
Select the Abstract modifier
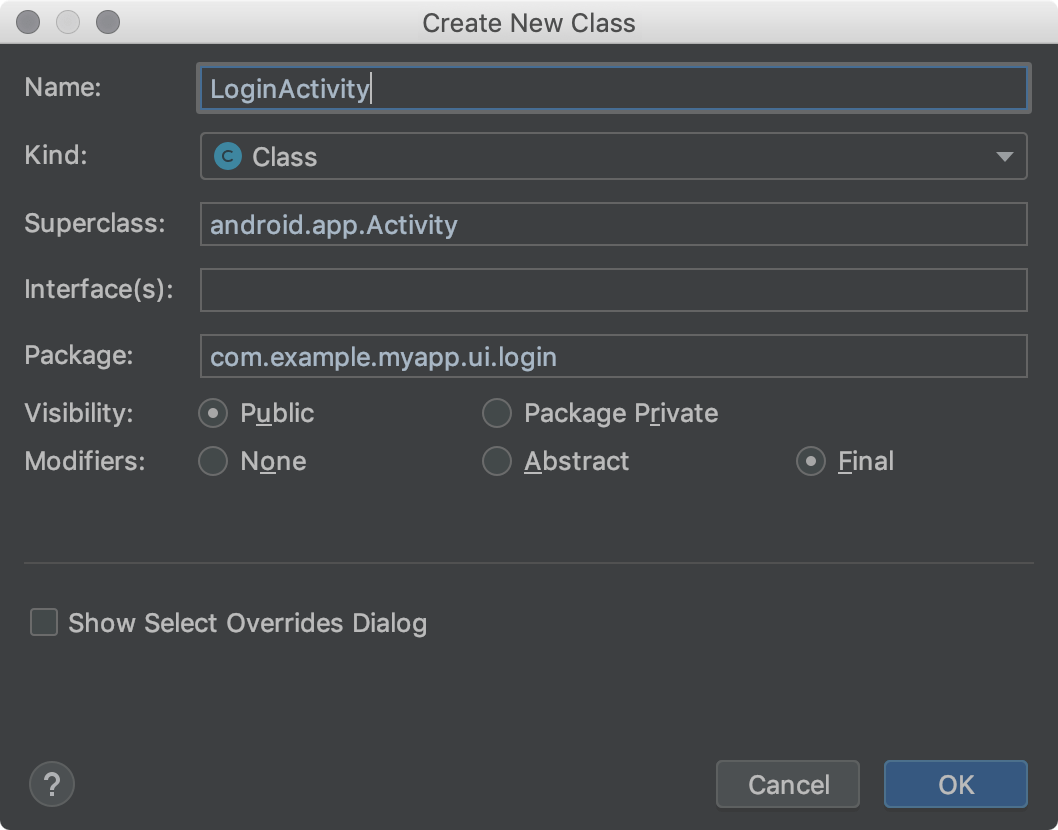pyautogui.click(x=497, y=461)
